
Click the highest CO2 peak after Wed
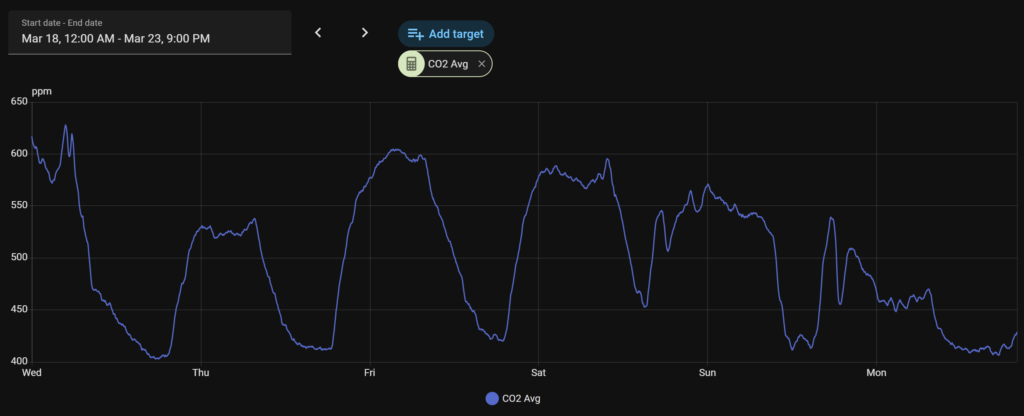coord(66,126)
